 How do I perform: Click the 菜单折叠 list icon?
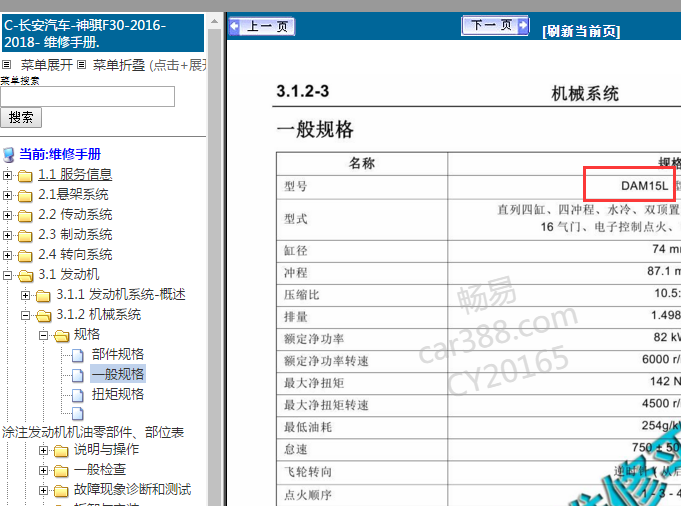pos(81,65)
